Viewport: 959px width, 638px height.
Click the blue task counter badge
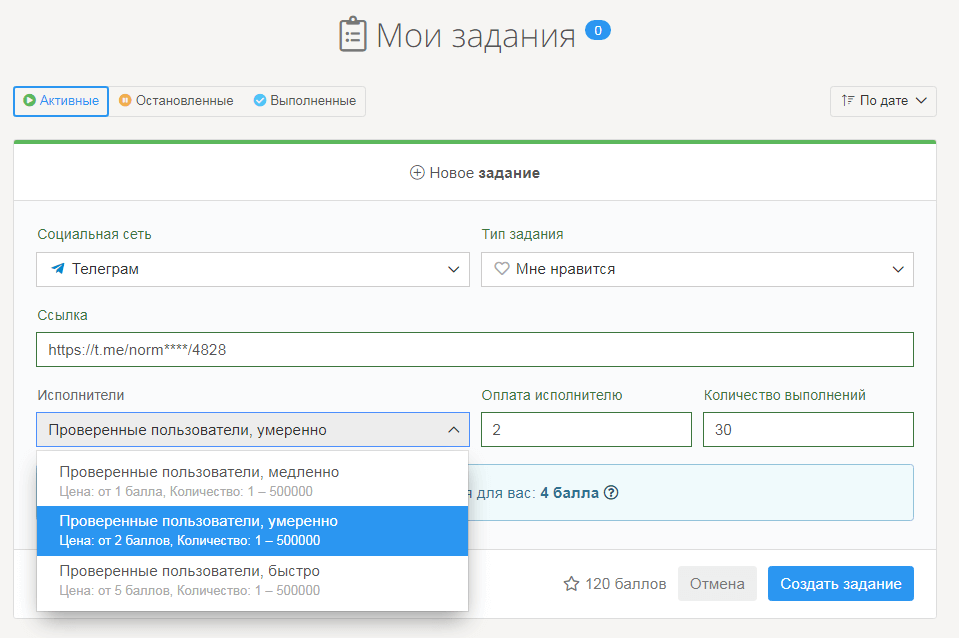coord(597,31)
